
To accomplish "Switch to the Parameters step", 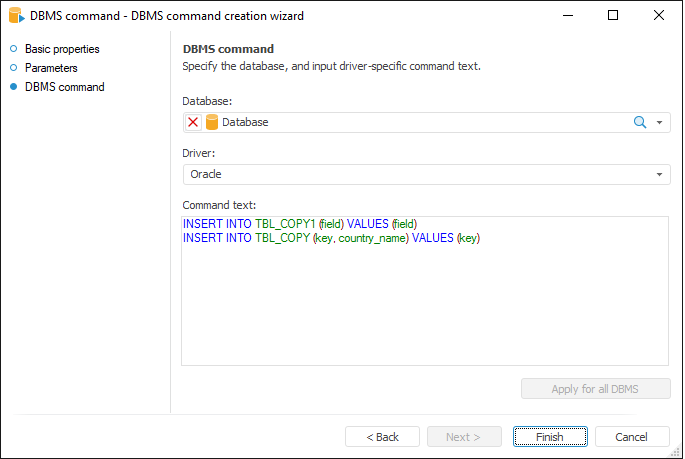I will 51,68.
